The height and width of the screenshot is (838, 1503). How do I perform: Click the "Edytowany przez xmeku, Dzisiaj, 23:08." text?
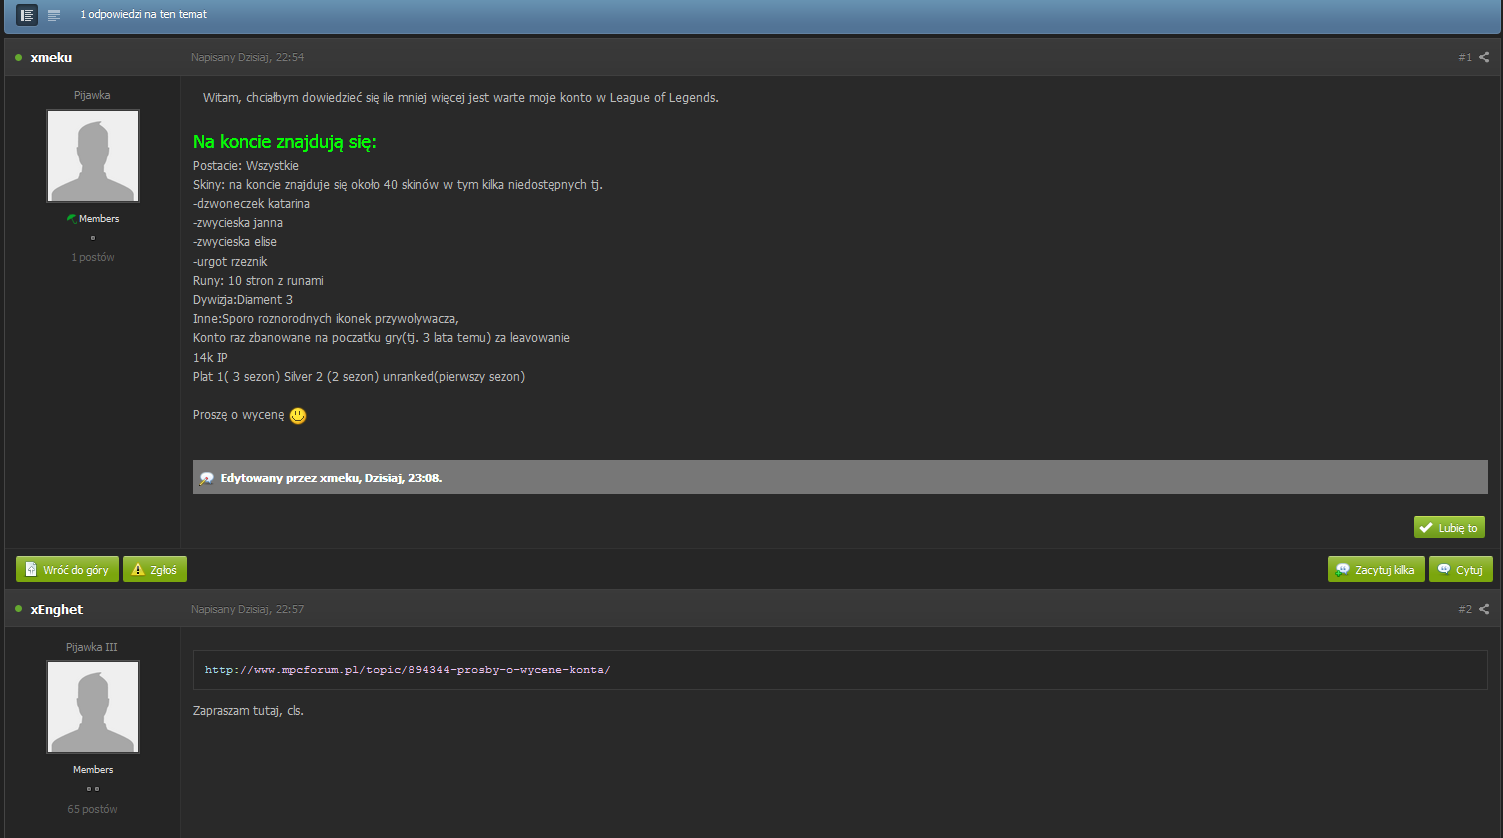click(x=331, y=478)
